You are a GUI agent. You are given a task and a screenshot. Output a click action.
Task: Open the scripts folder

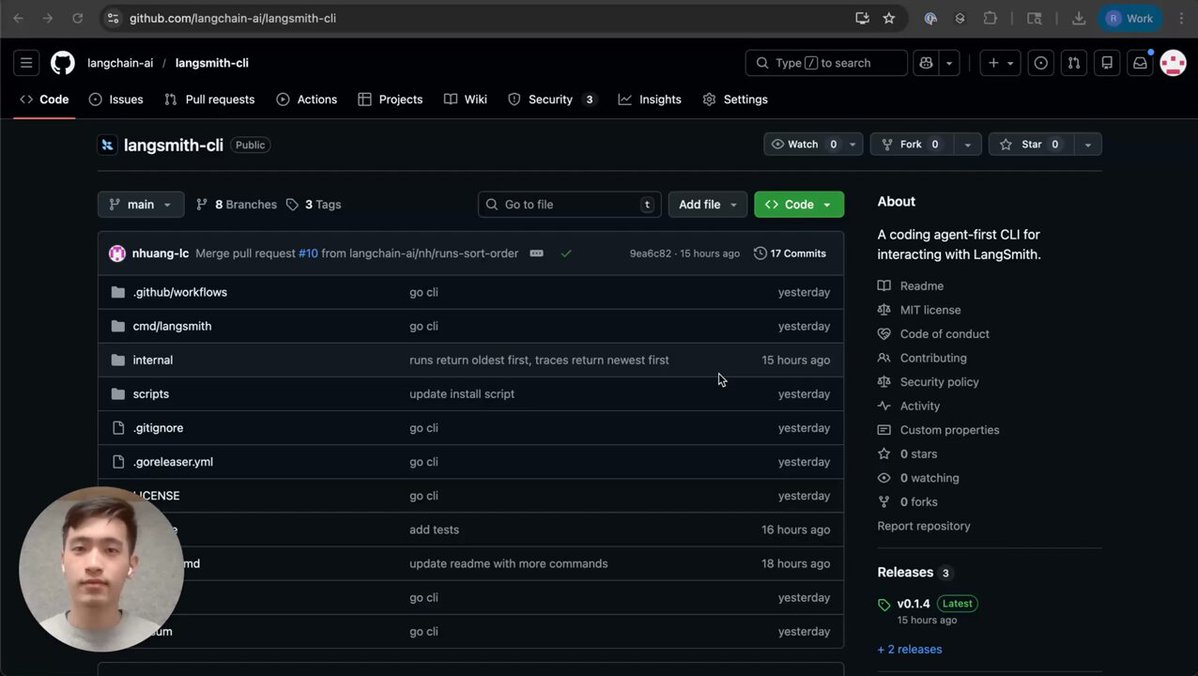151,394
